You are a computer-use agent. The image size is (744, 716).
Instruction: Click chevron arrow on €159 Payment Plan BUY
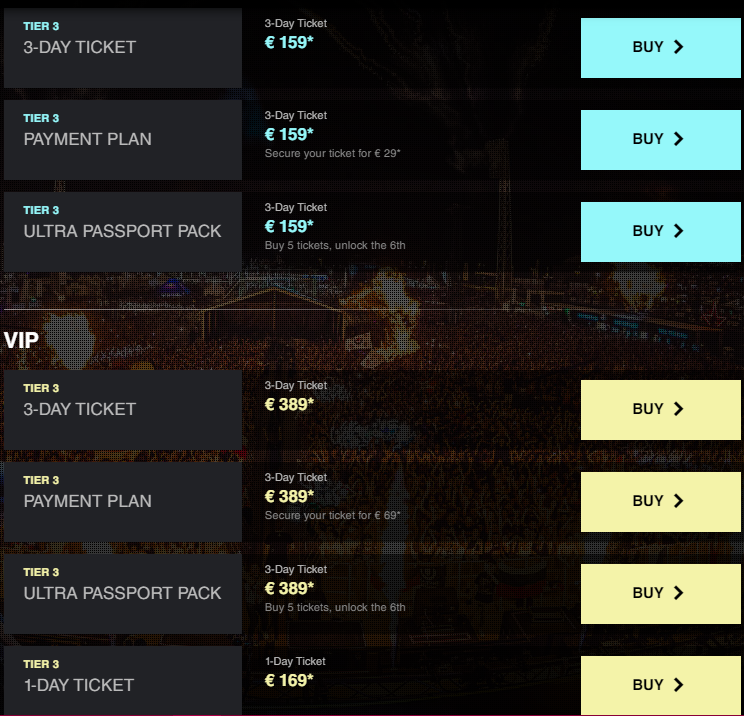679,139
